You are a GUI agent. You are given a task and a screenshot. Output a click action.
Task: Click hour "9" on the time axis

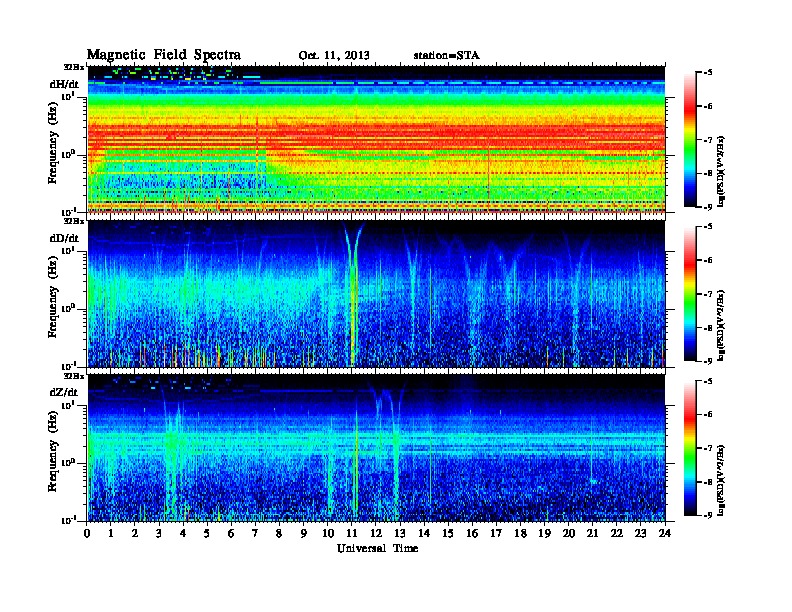point(304,533)
